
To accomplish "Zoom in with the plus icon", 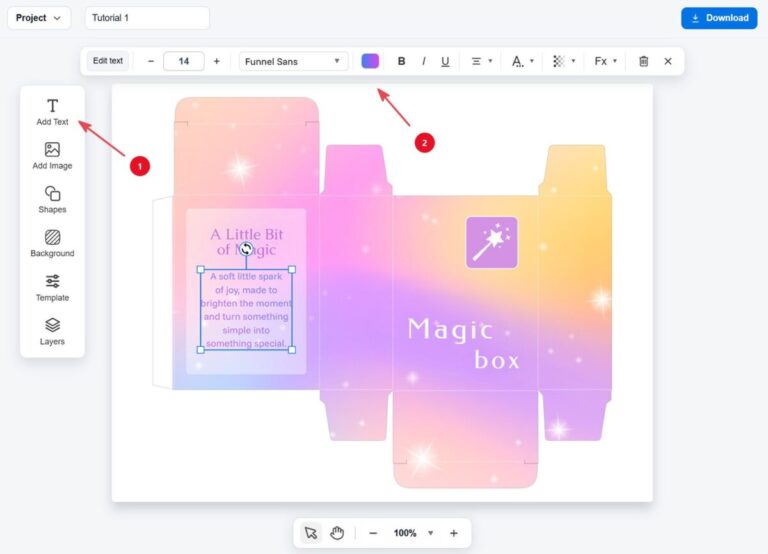I will (454, 533).
